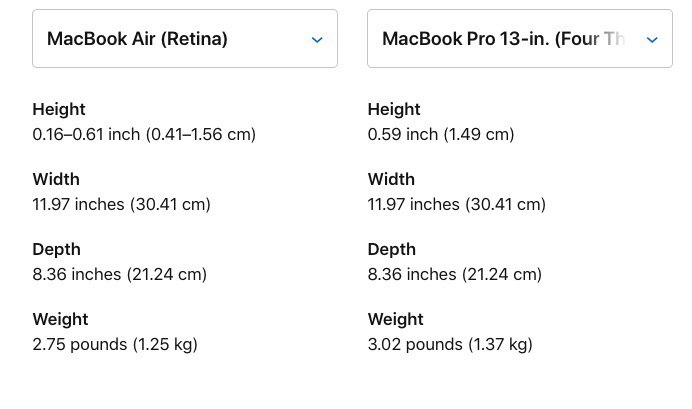
Task: Click MacBook Air's 11.97 inches width value
Action: pyautogui.click(x=121, y=204)
